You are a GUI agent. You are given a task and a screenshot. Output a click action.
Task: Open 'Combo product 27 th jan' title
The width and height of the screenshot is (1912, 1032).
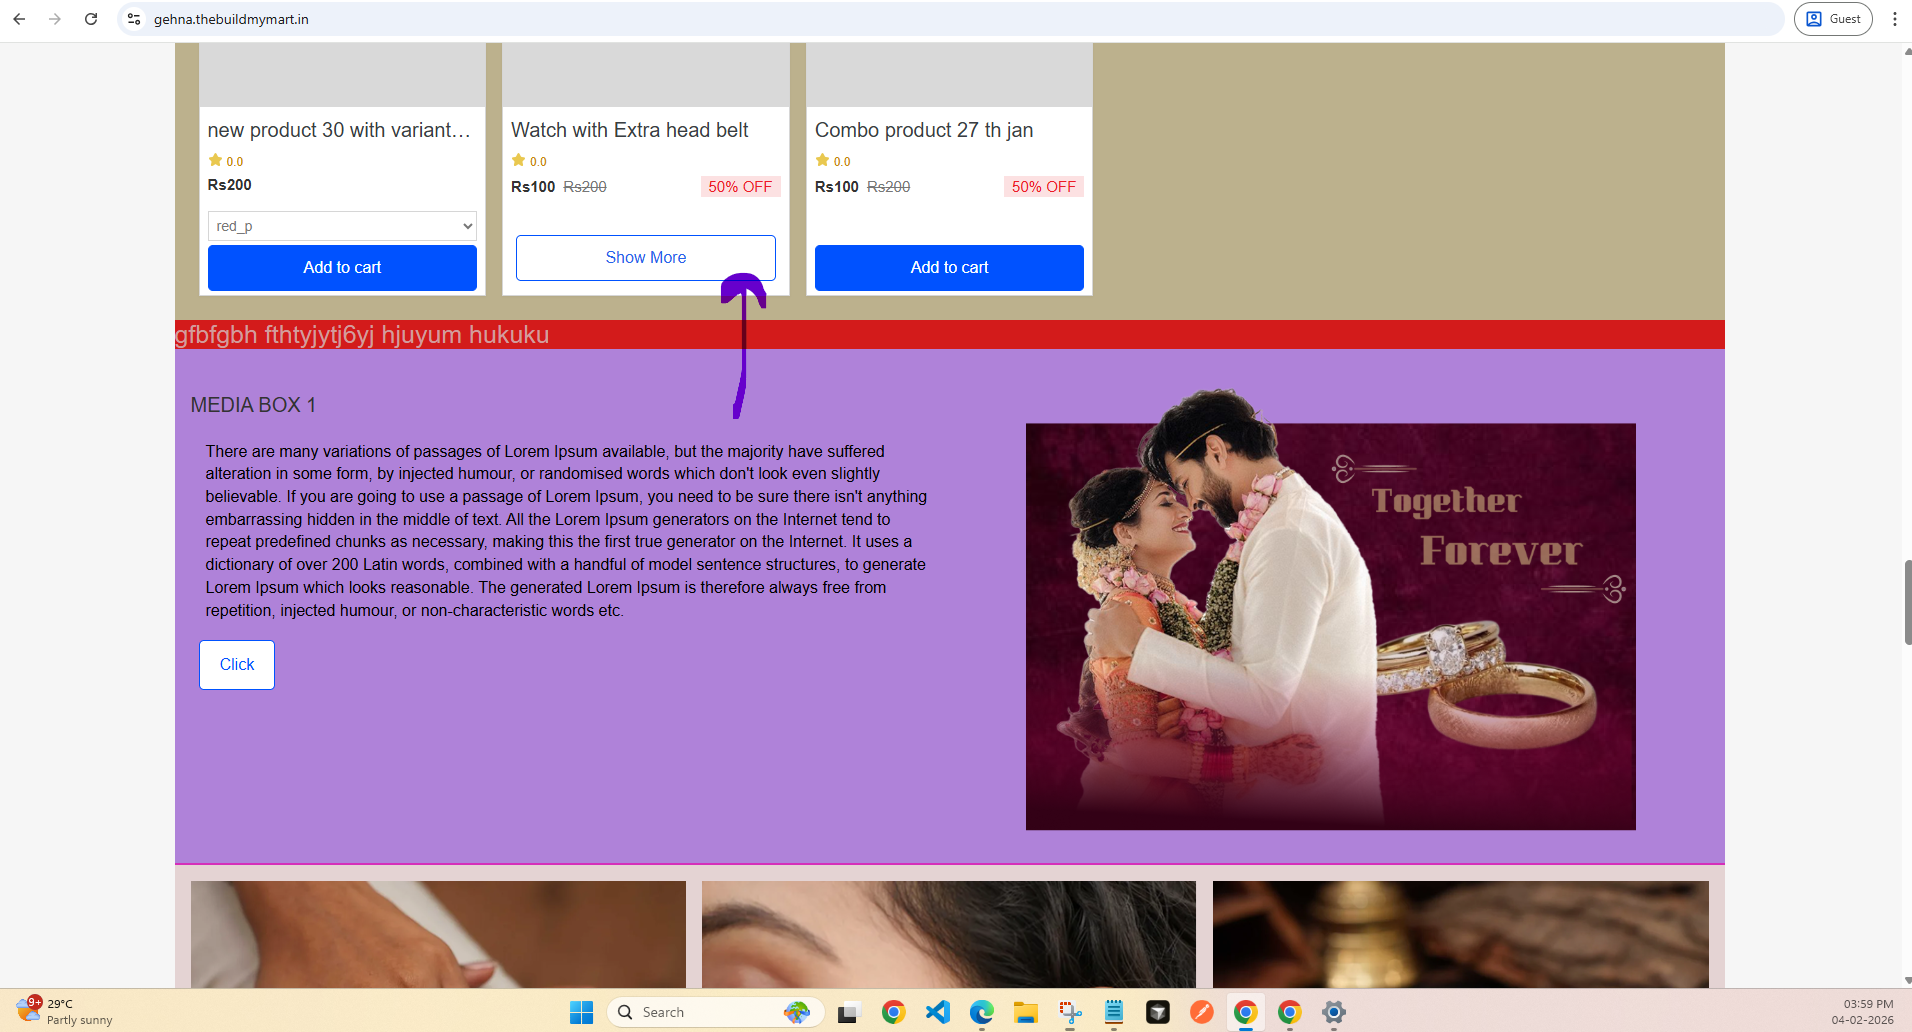click(924, 130)
